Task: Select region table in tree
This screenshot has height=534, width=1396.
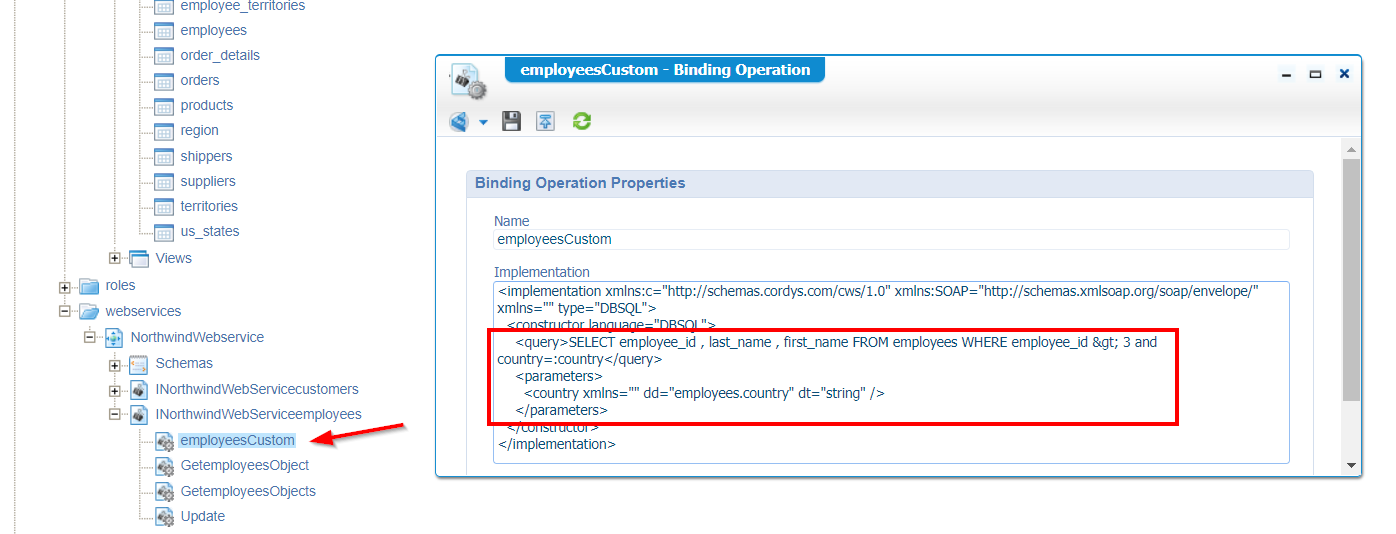Action: 200,130
